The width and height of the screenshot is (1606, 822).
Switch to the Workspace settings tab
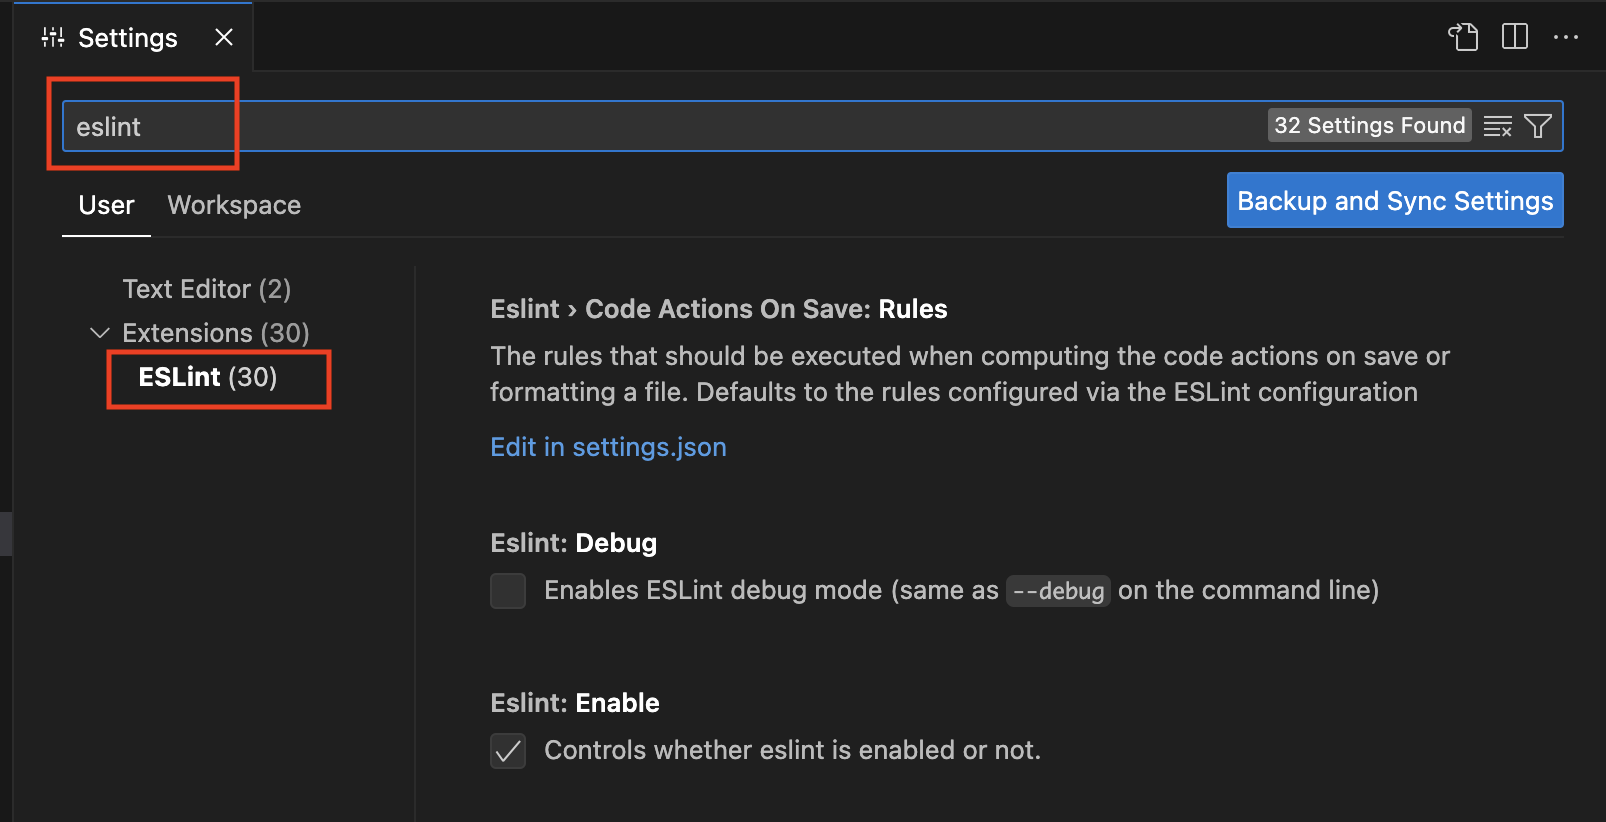234,205
